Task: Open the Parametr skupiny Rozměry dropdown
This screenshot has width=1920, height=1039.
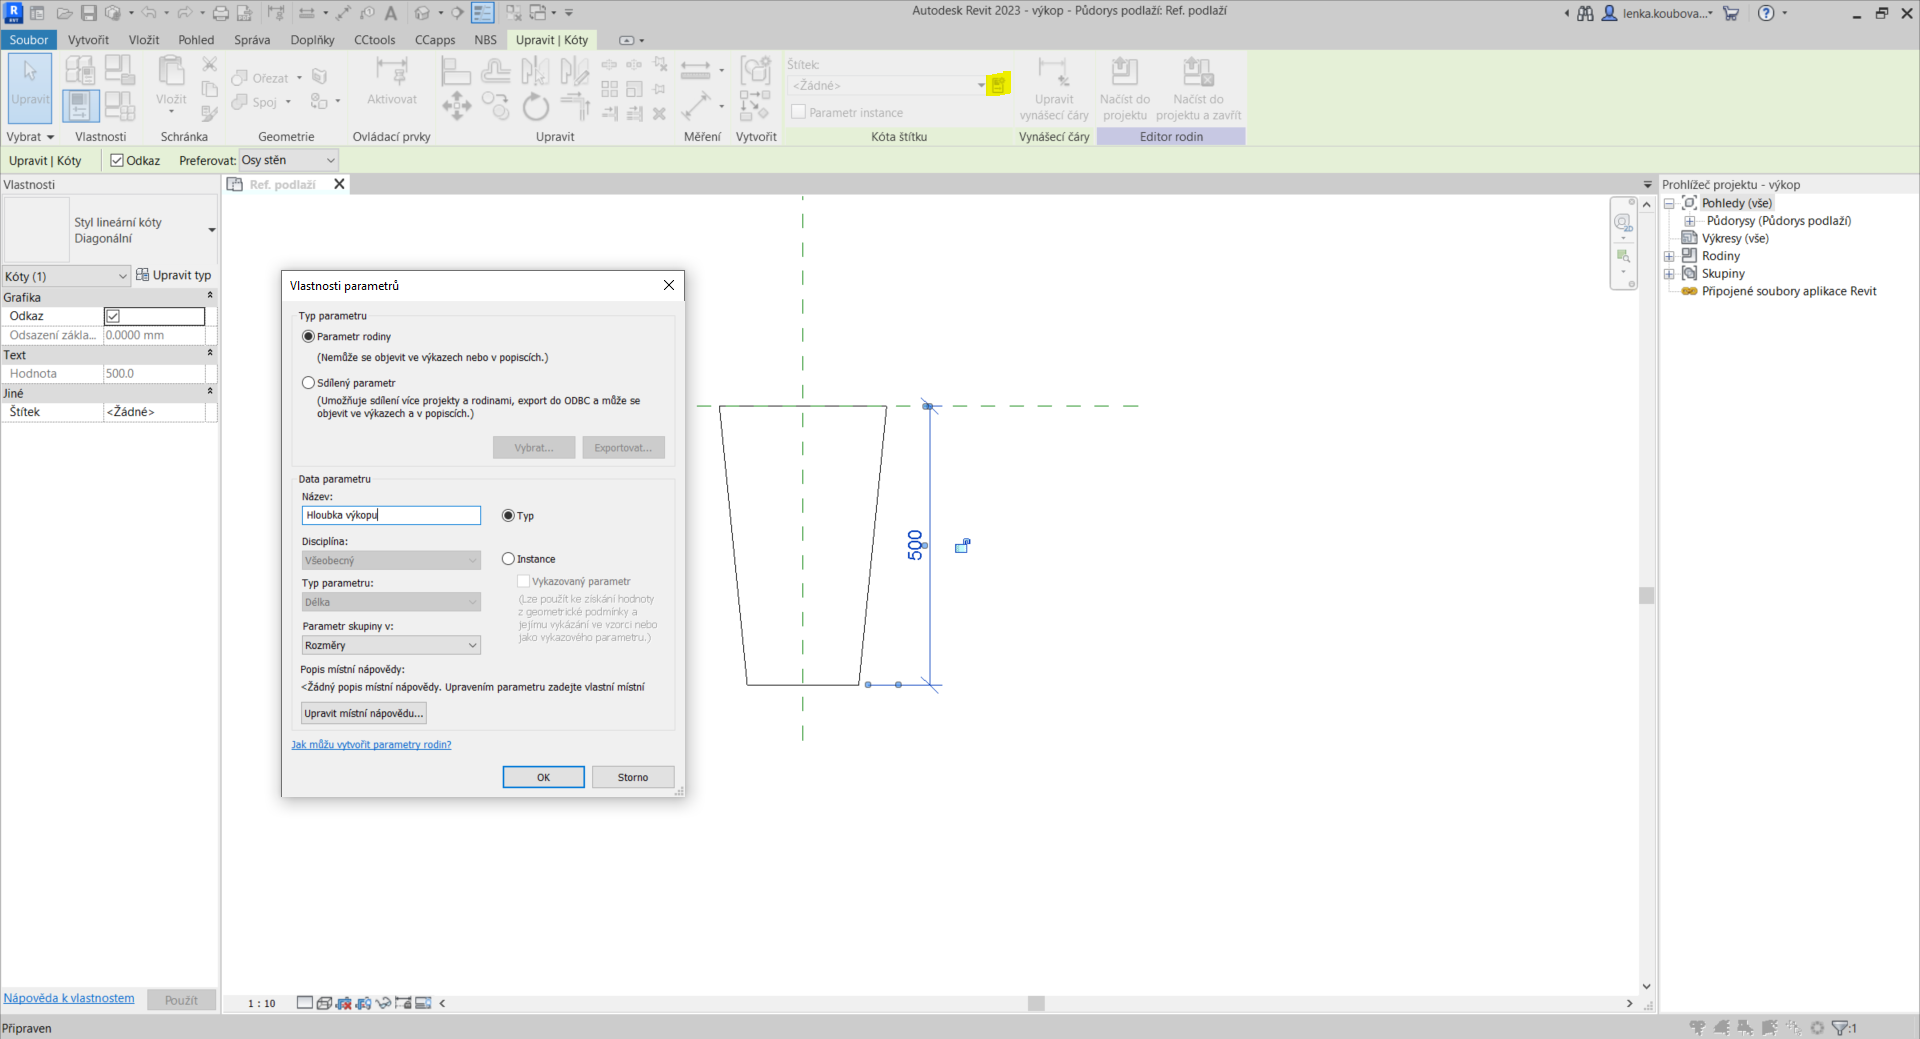Action: [x=391, y=646]
